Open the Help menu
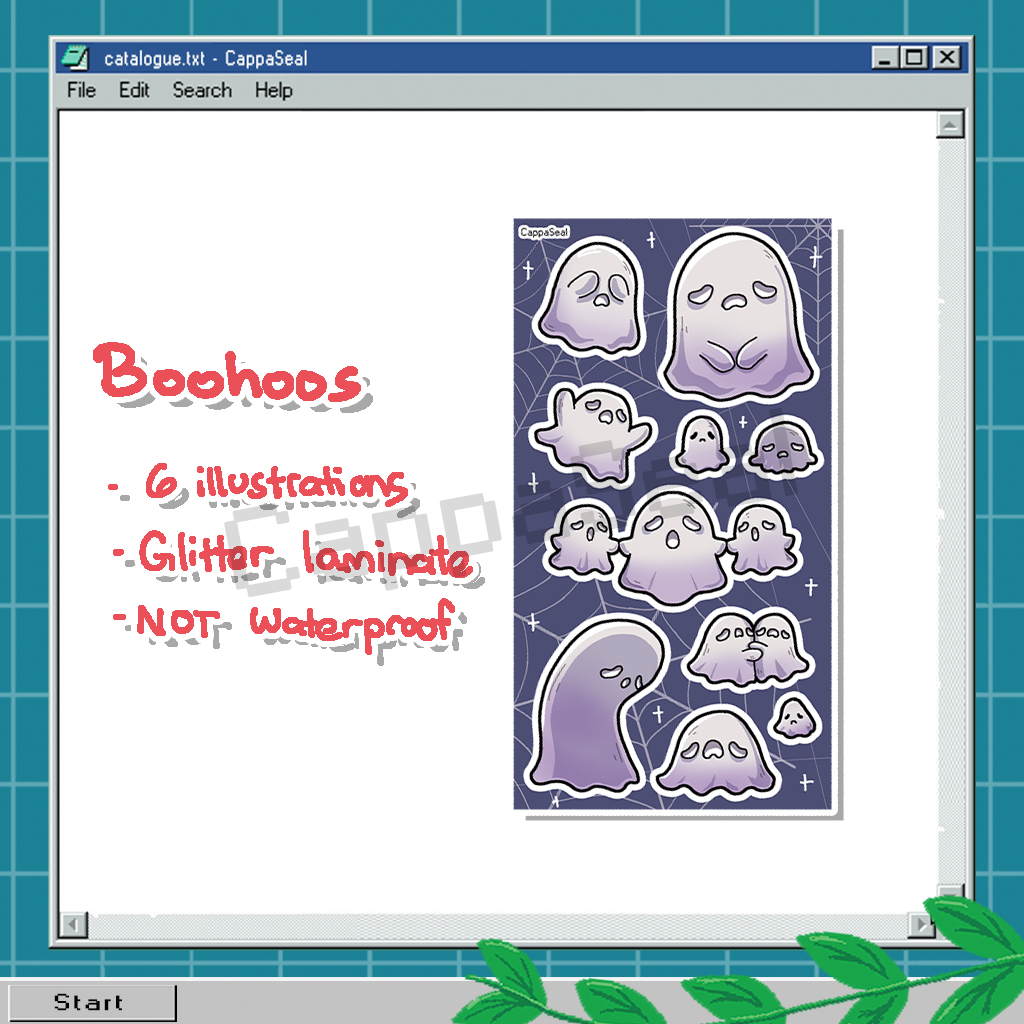 pos(273,90)
